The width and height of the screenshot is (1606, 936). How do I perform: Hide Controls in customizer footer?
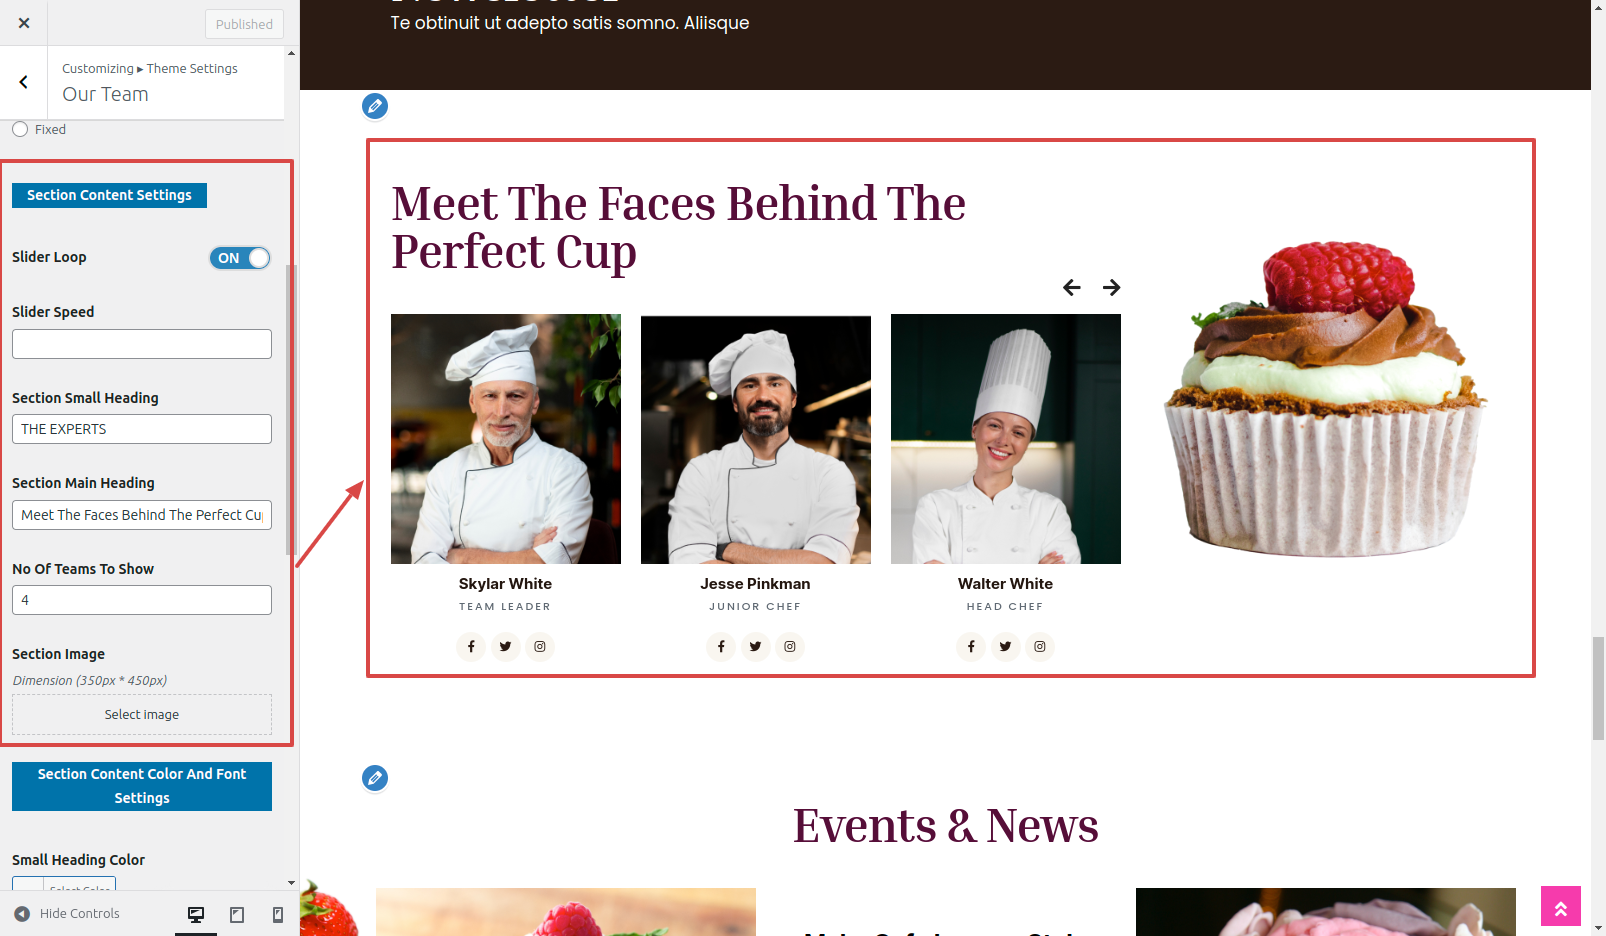[x=68, y=914]
